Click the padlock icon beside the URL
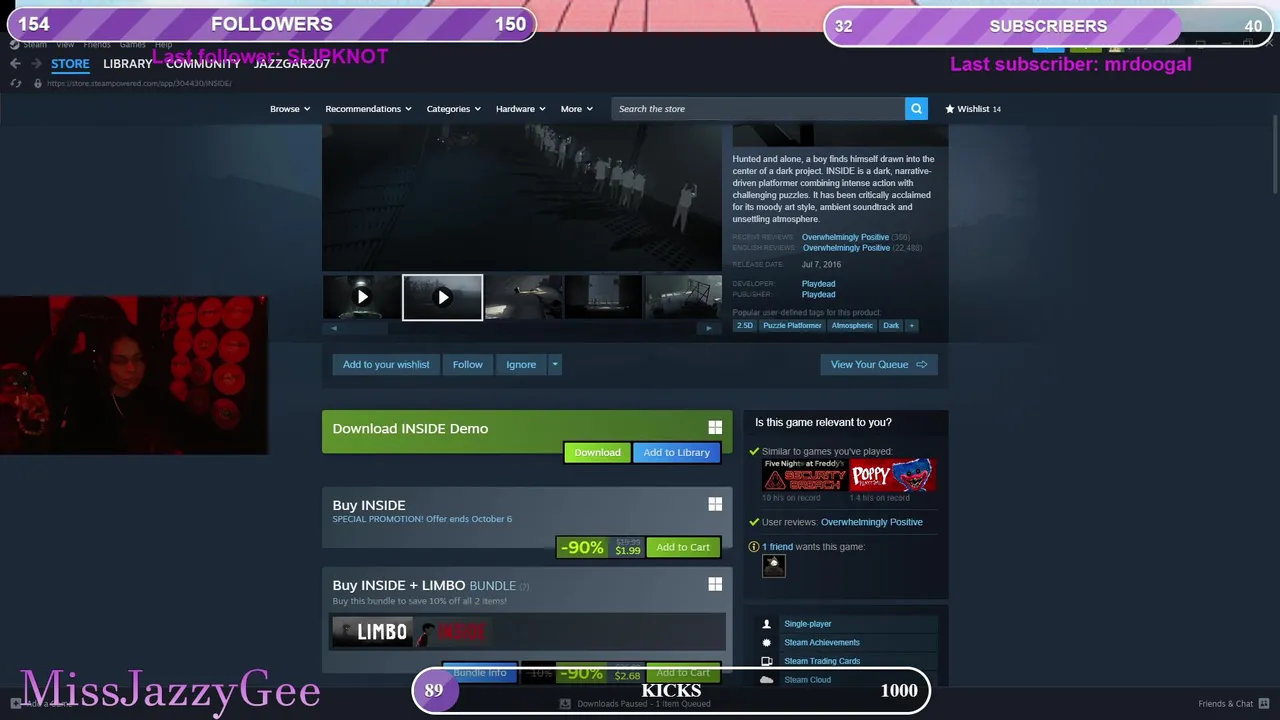1280x720 pixels. click(x=37, y=83)
